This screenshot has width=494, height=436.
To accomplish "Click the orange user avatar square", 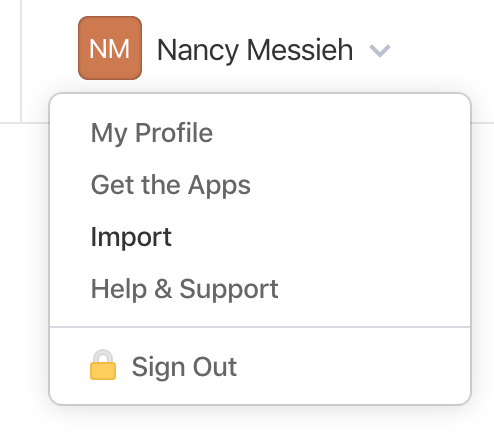I will click(x=110, y=48).
